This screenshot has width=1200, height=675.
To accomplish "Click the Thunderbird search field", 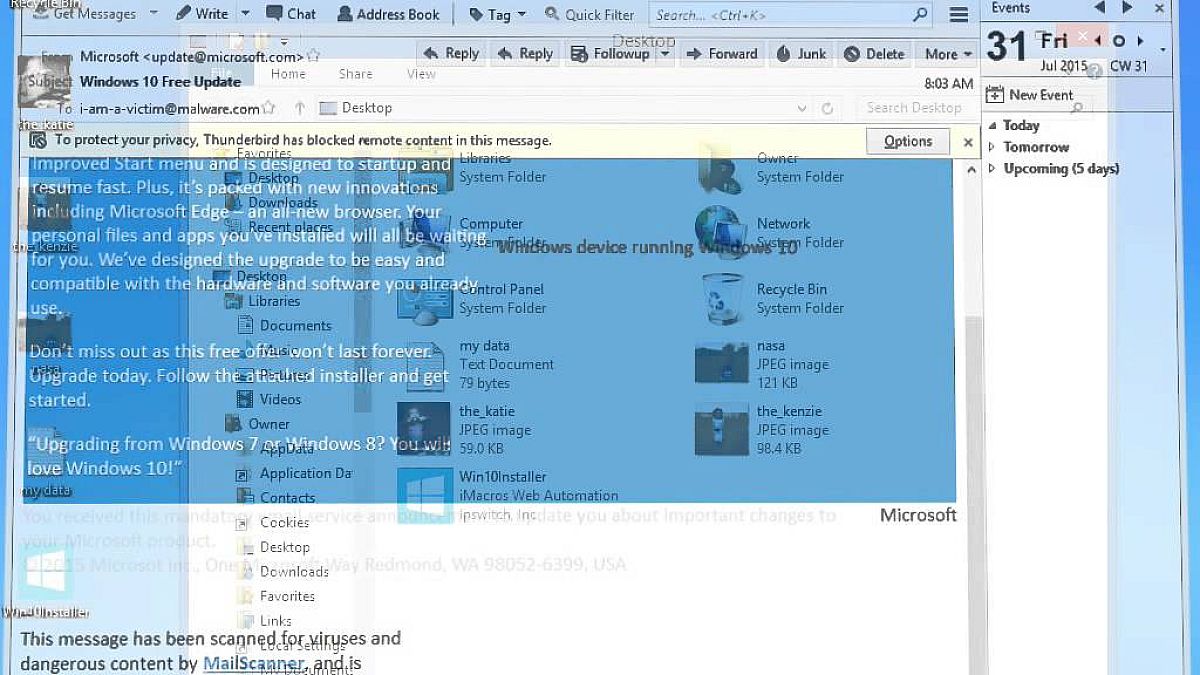I will [x=780, y=15].
